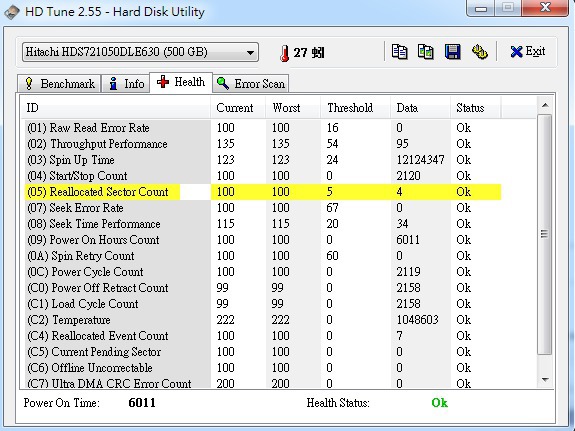Screen dimensions: 575x431
Task: Select the (03) Spin Up Time row
Action: (x=263, y=160)
